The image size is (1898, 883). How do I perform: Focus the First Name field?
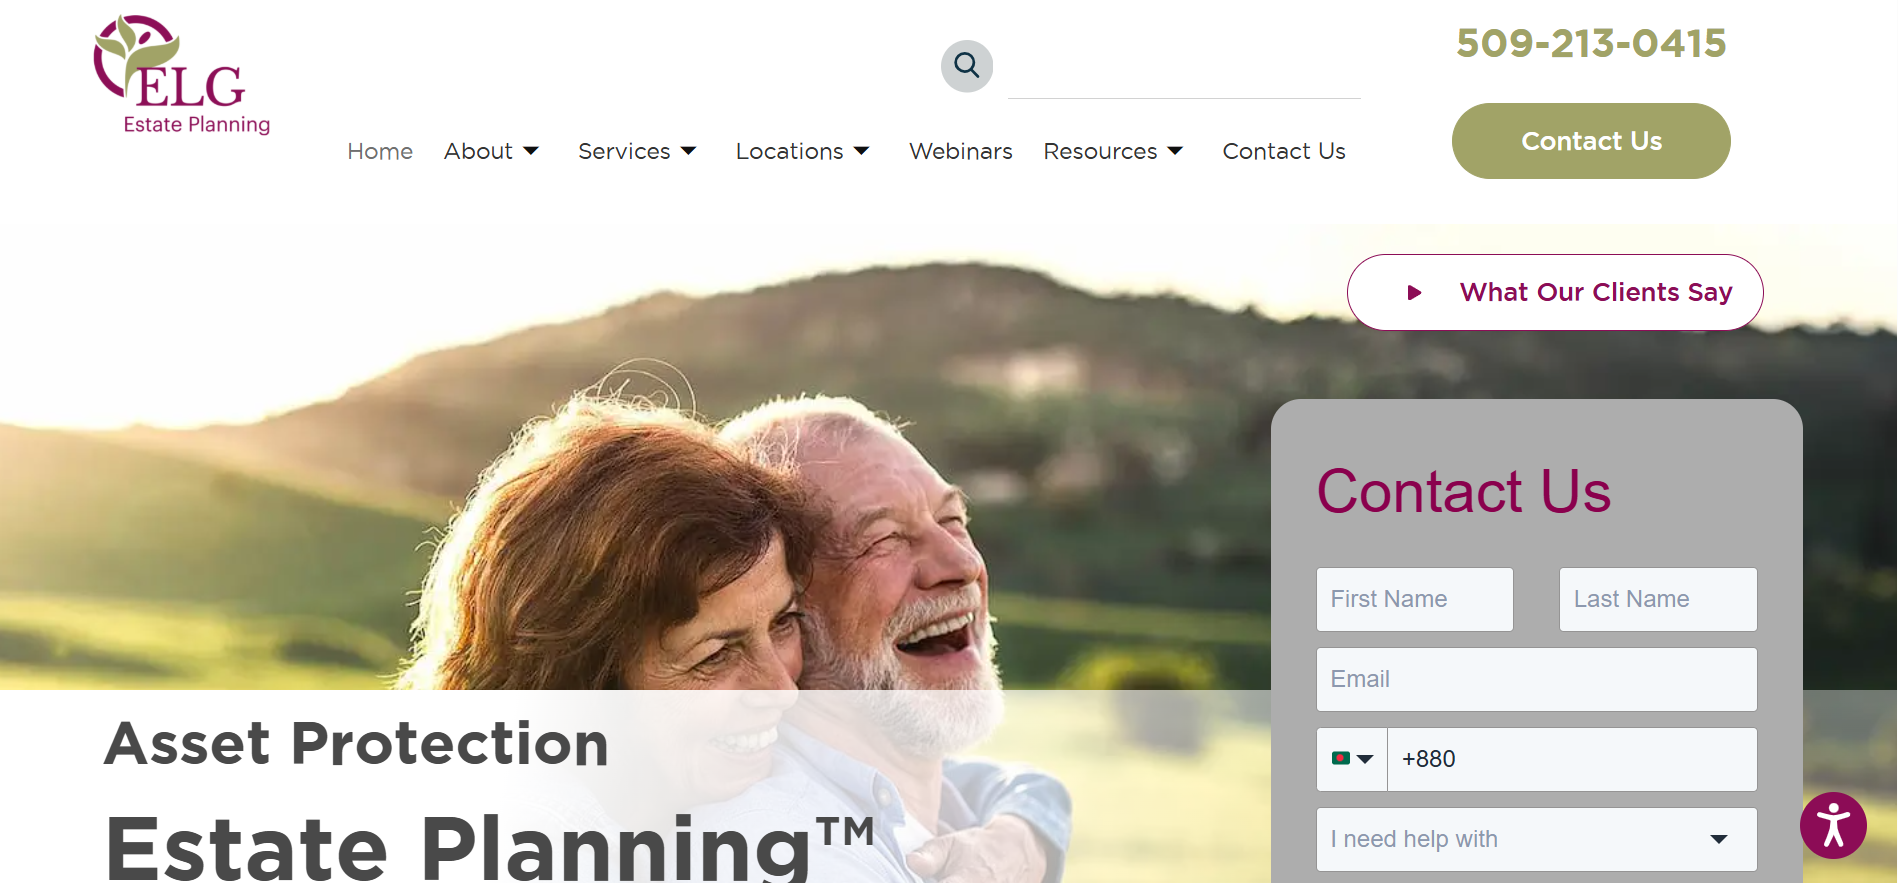(1414, 599)
